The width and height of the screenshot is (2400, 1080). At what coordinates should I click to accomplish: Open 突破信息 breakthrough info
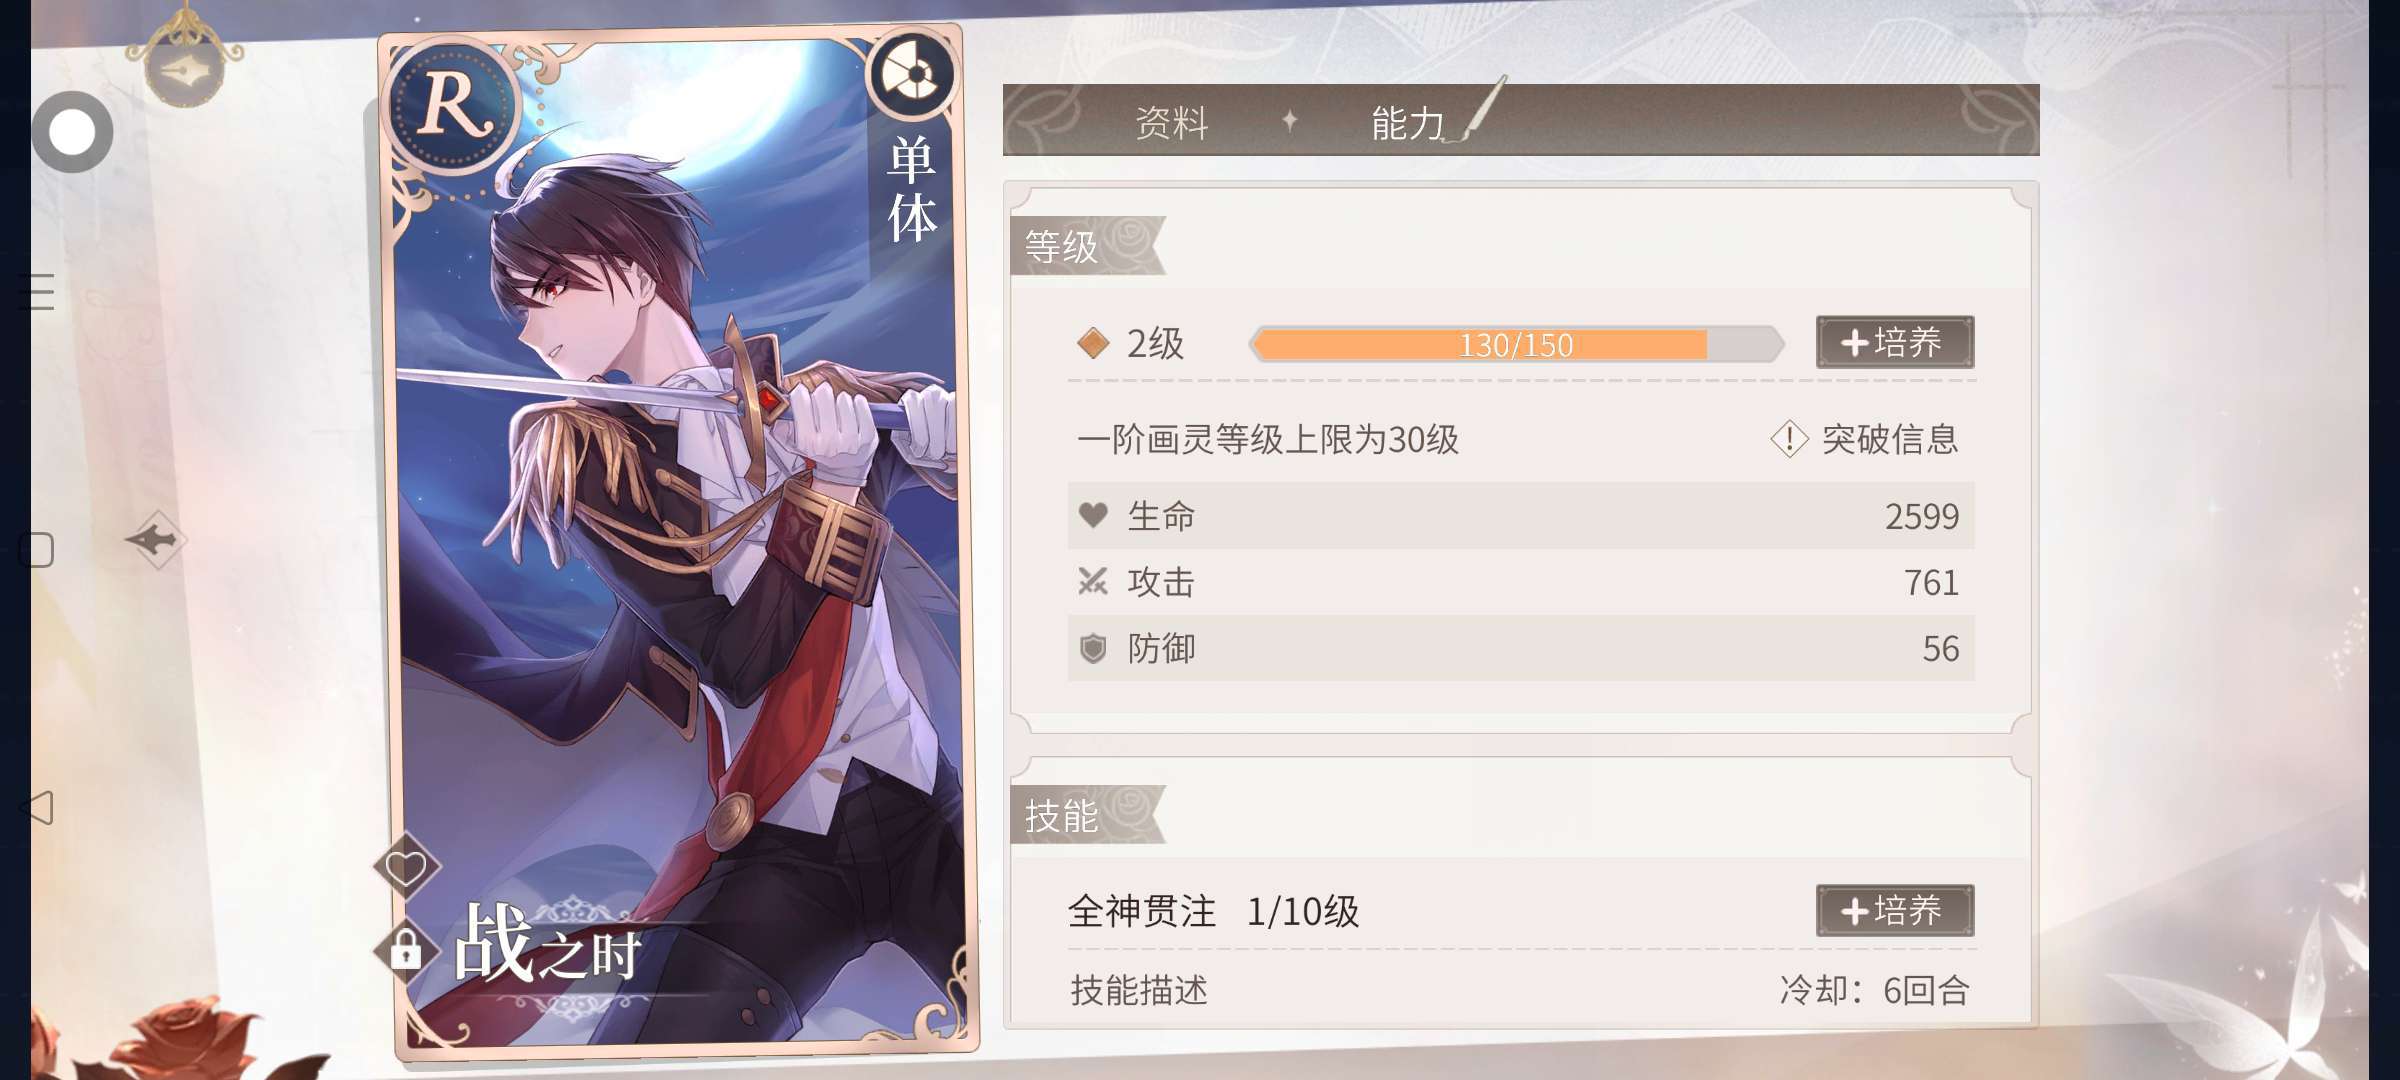tap(1865, 439)
